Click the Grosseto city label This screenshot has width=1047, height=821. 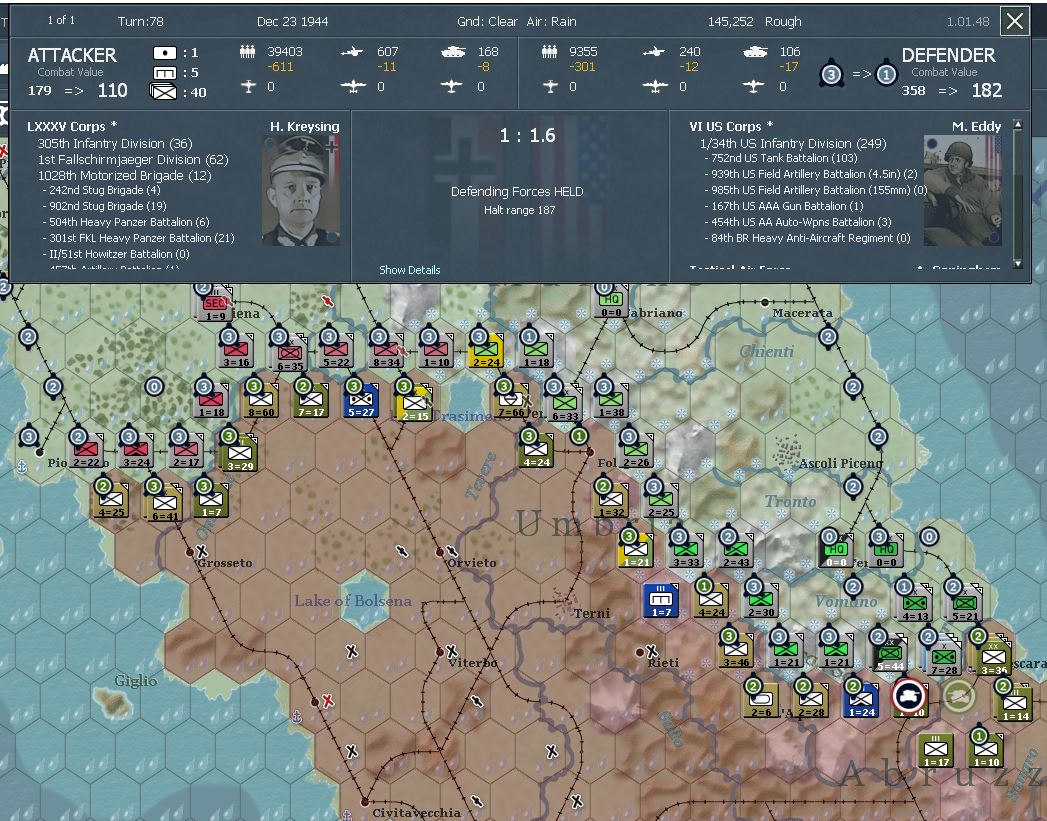(x=225, y=563)
